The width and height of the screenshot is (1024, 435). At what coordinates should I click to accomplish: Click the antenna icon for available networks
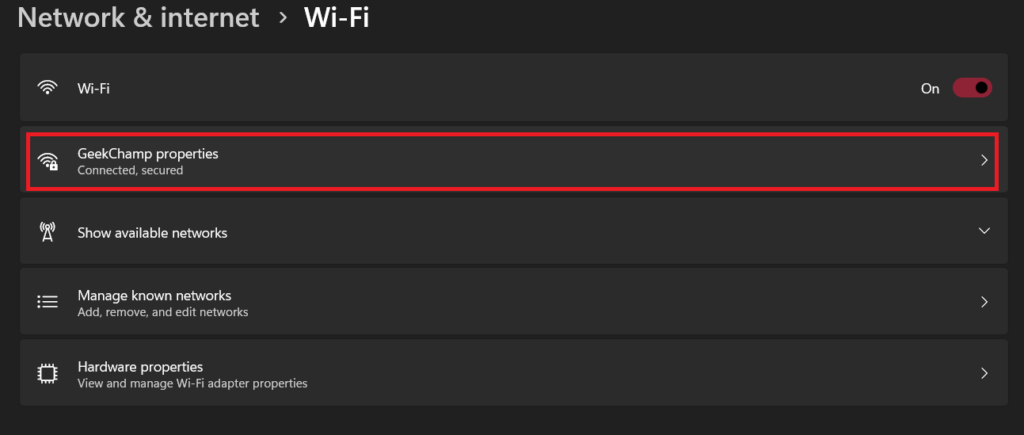pyautogui.click(x=47, y=233)
